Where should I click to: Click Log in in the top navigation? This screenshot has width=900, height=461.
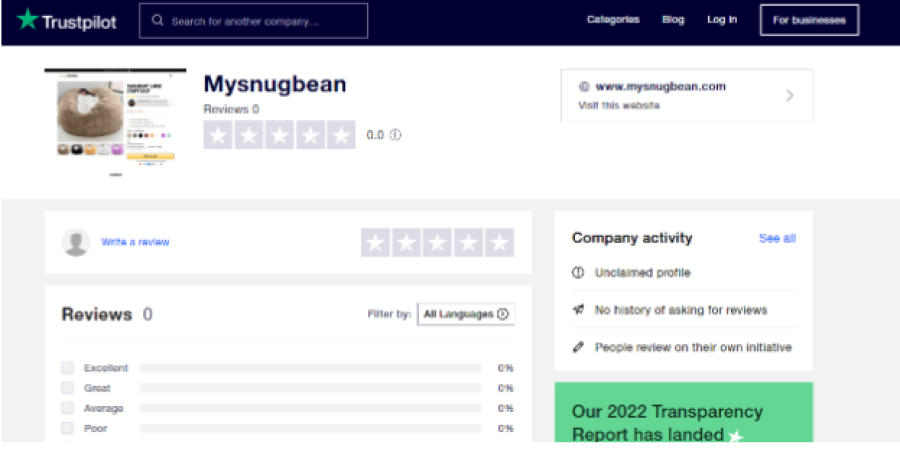click(721, 20)
